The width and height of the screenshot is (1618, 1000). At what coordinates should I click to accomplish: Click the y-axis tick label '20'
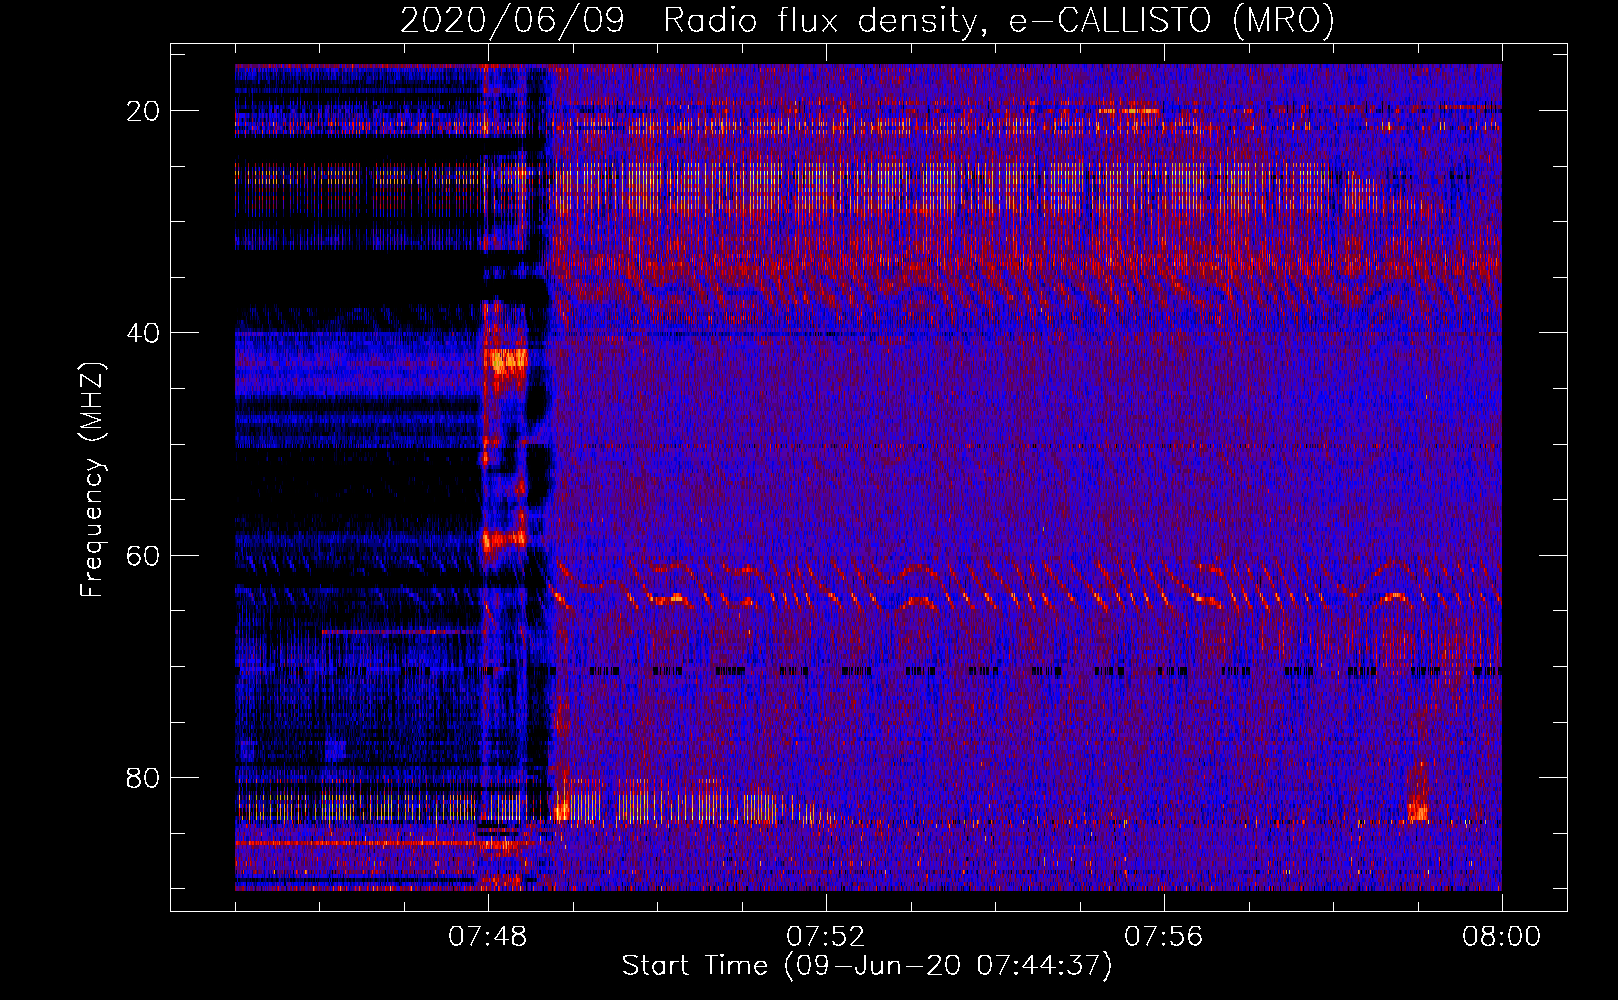[x=144, y=111]
